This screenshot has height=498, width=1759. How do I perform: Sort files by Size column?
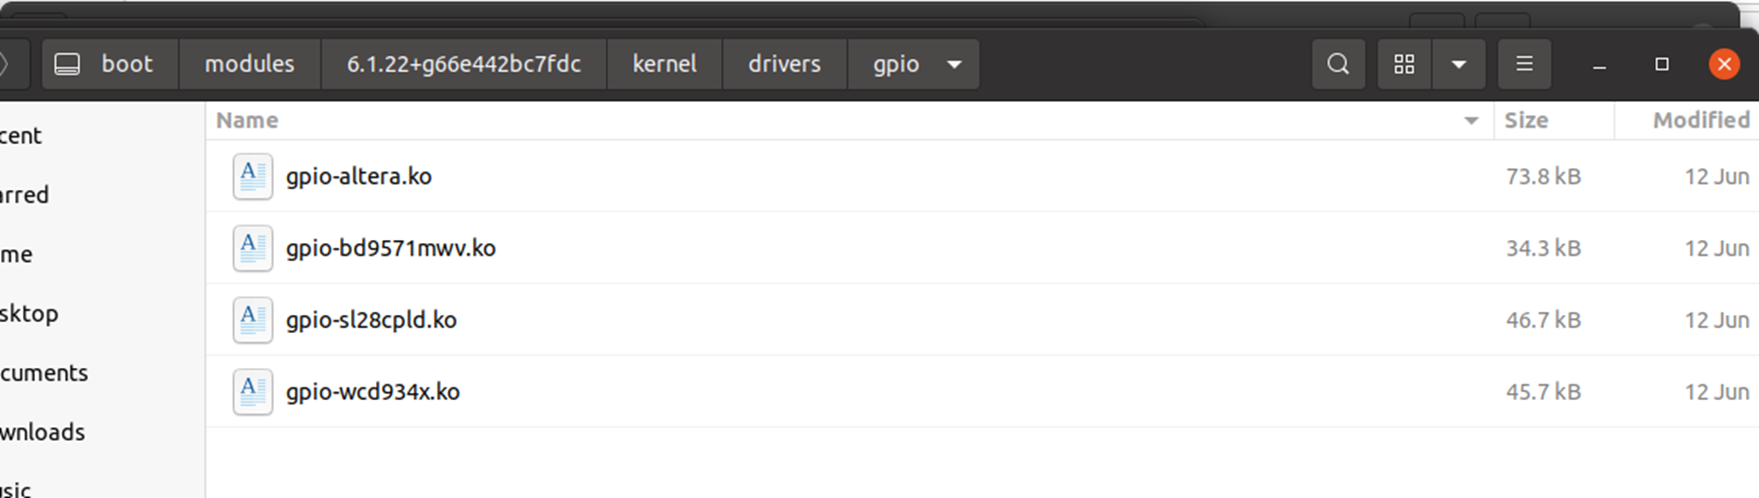[1526, 121]
